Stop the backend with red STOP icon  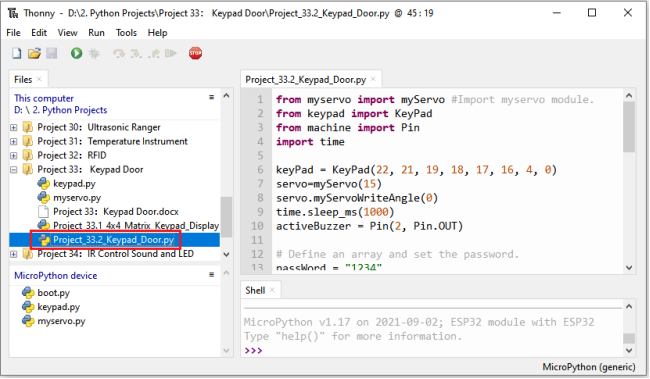195,53
